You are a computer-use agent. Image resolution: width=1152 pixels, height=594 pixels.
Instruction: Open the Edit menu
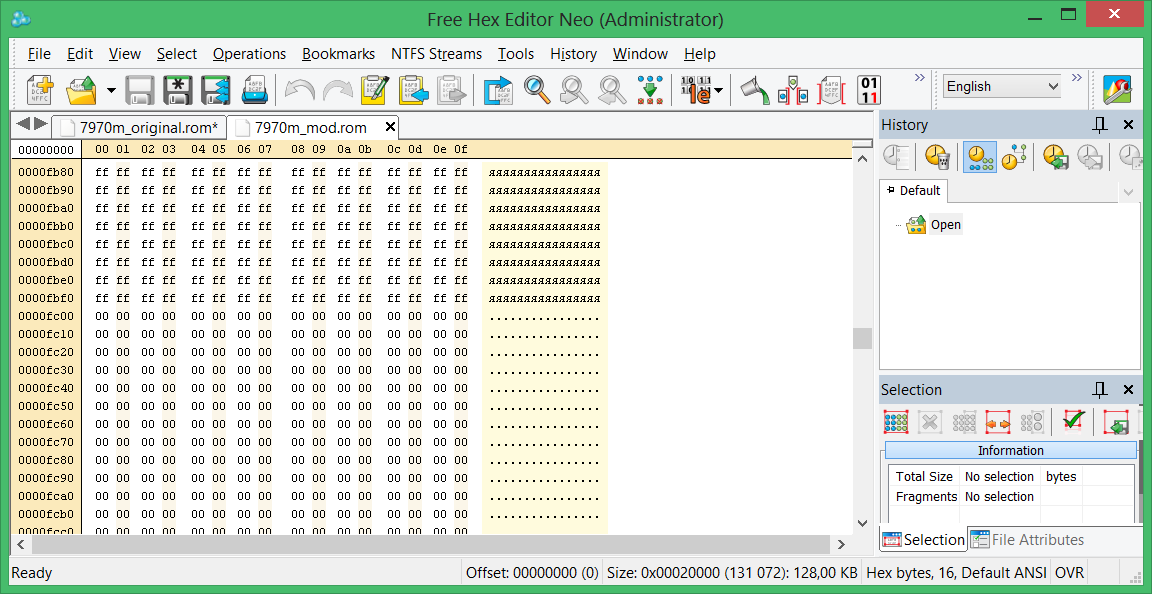tap(79, 54)
